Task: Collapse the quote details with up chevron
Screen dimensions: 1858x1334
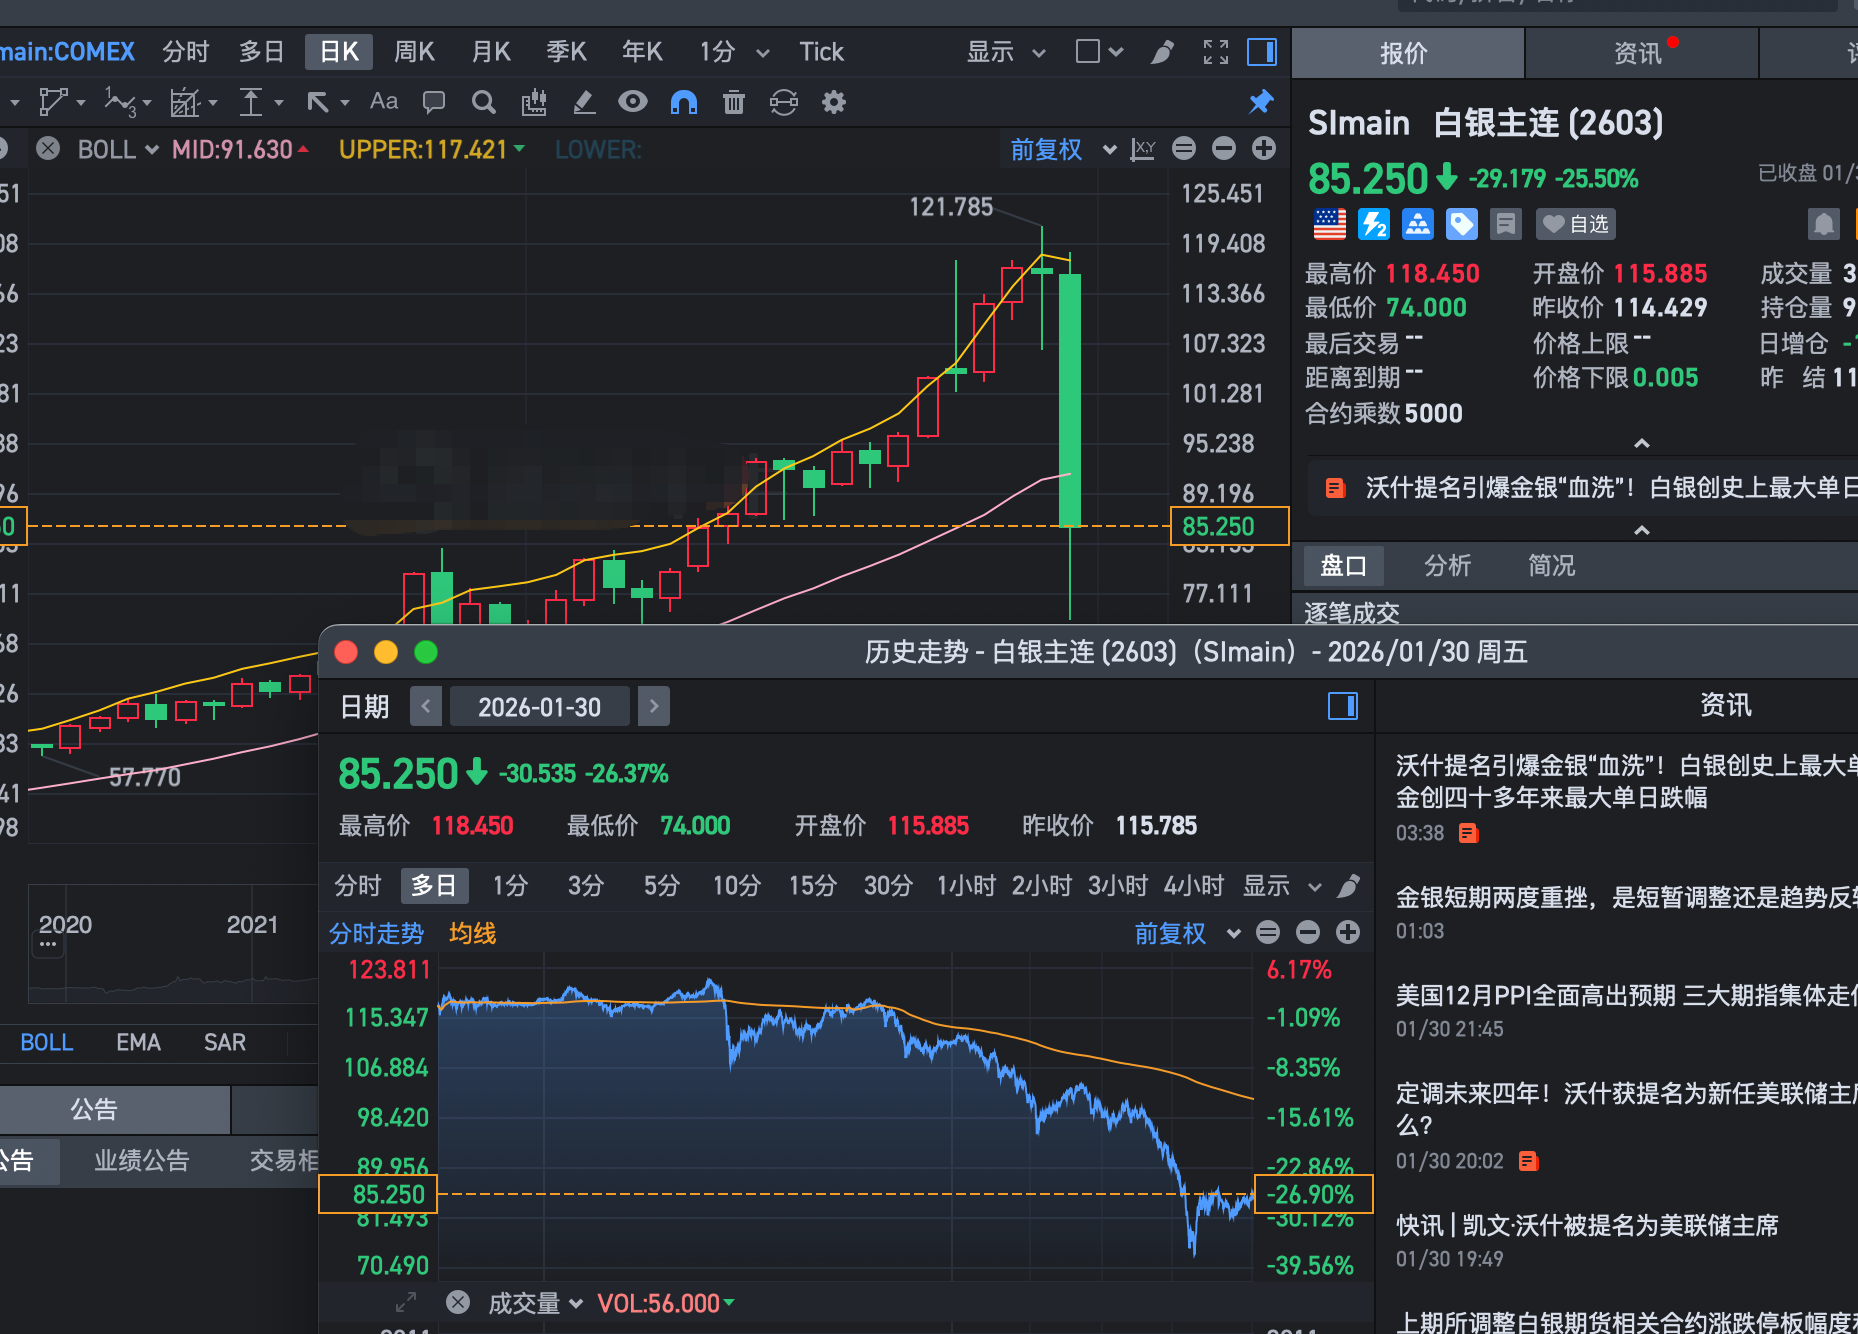Action: (1641, 443)
